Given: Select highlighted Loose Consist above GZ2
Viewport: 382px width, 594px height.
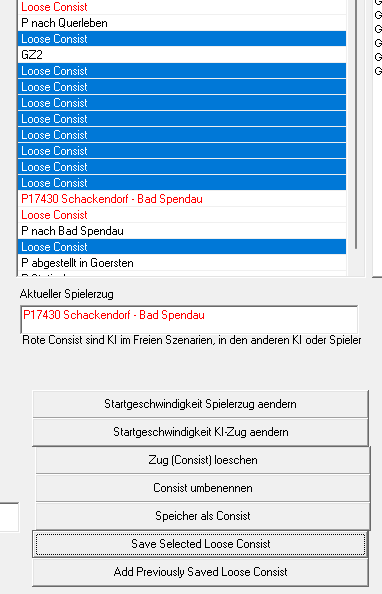Looking at the screenshot, I should (x=182, y=39).
